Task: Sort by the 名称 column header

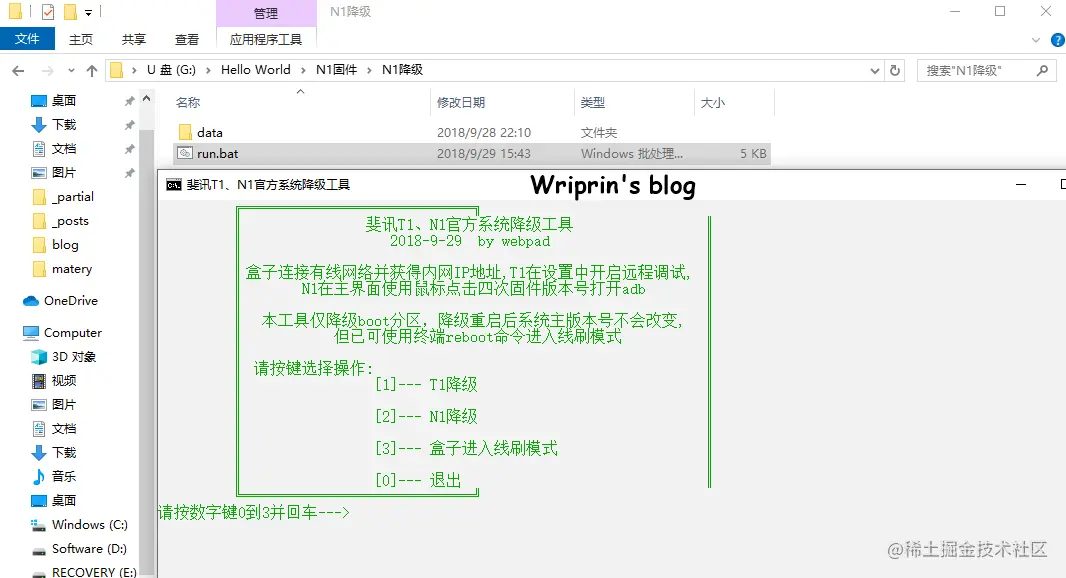Action: click(188, 103)
